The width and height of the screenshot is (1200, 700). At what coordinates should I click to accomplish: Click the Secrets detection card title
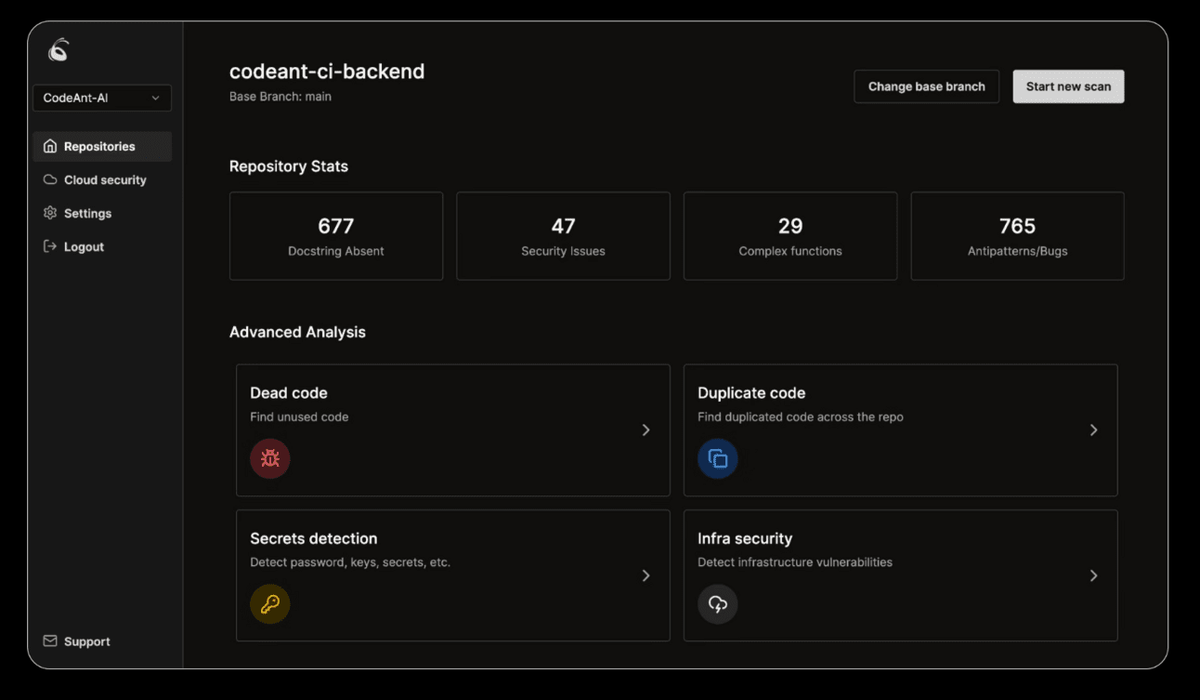point(313,538)
